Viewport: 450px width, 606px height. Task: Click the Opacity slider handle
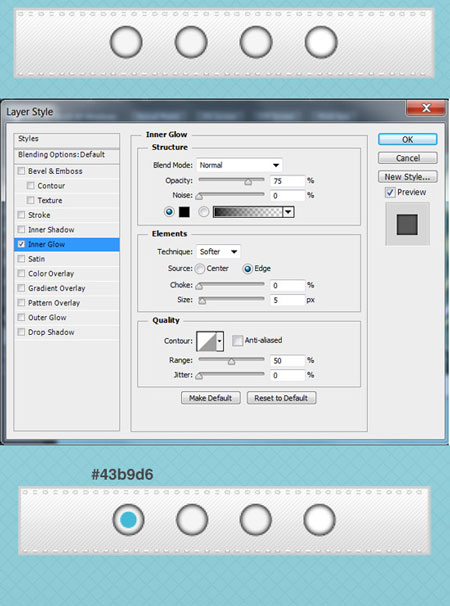pyautogui.click(x=248, y=182)
